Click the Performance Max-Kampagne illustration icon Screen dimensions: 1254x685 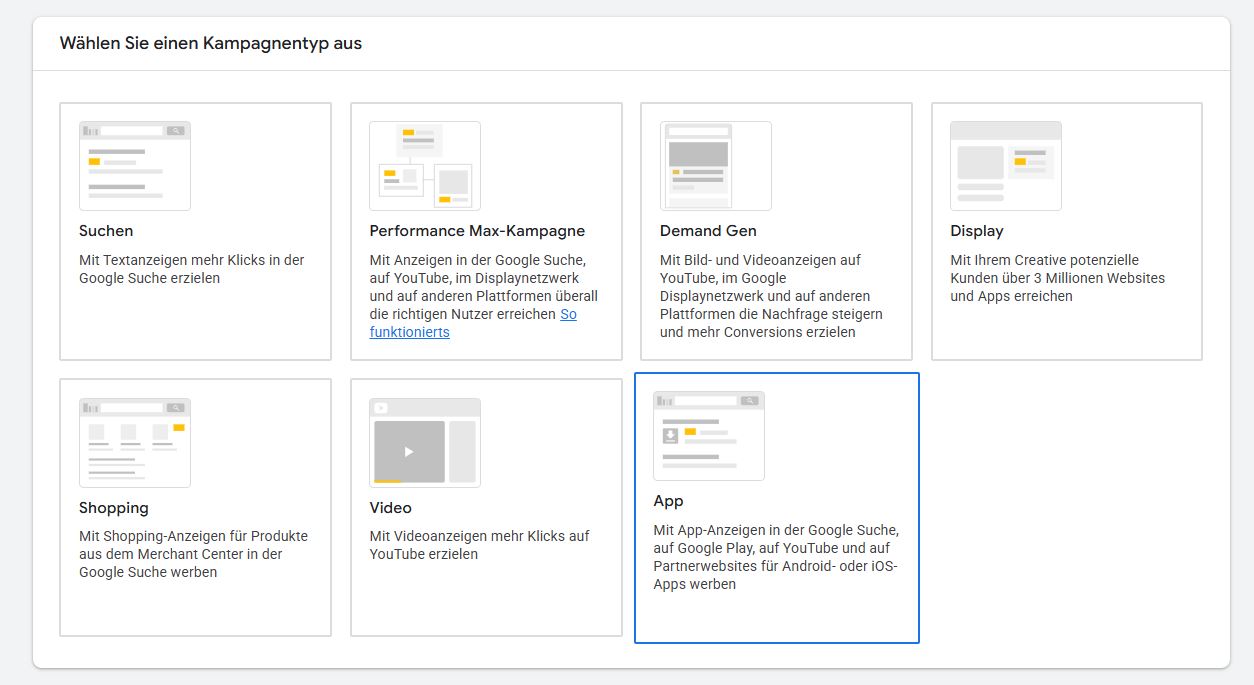point(425,166)
